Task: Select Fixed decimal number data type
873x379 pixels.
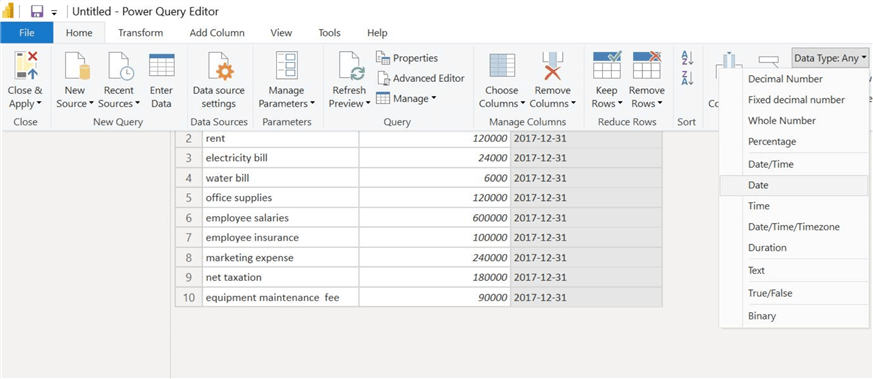Action: point(793,100)
